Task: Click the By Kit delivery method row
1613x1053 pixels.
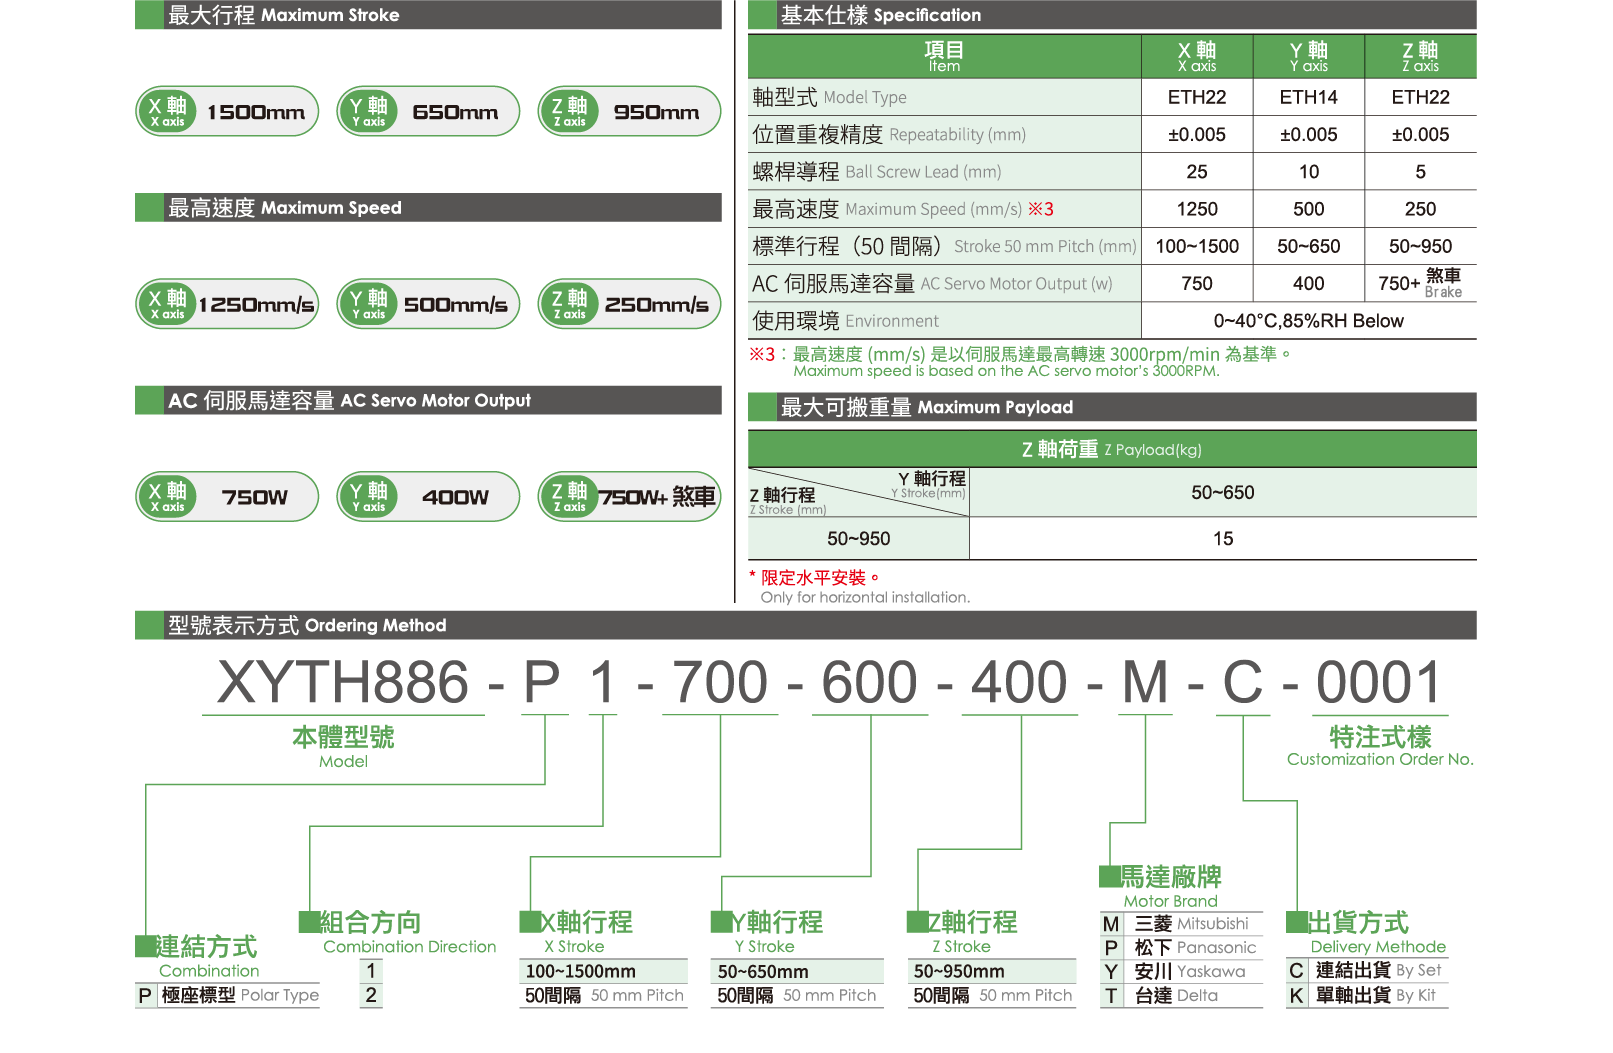Action: [x=1367, y=995]
